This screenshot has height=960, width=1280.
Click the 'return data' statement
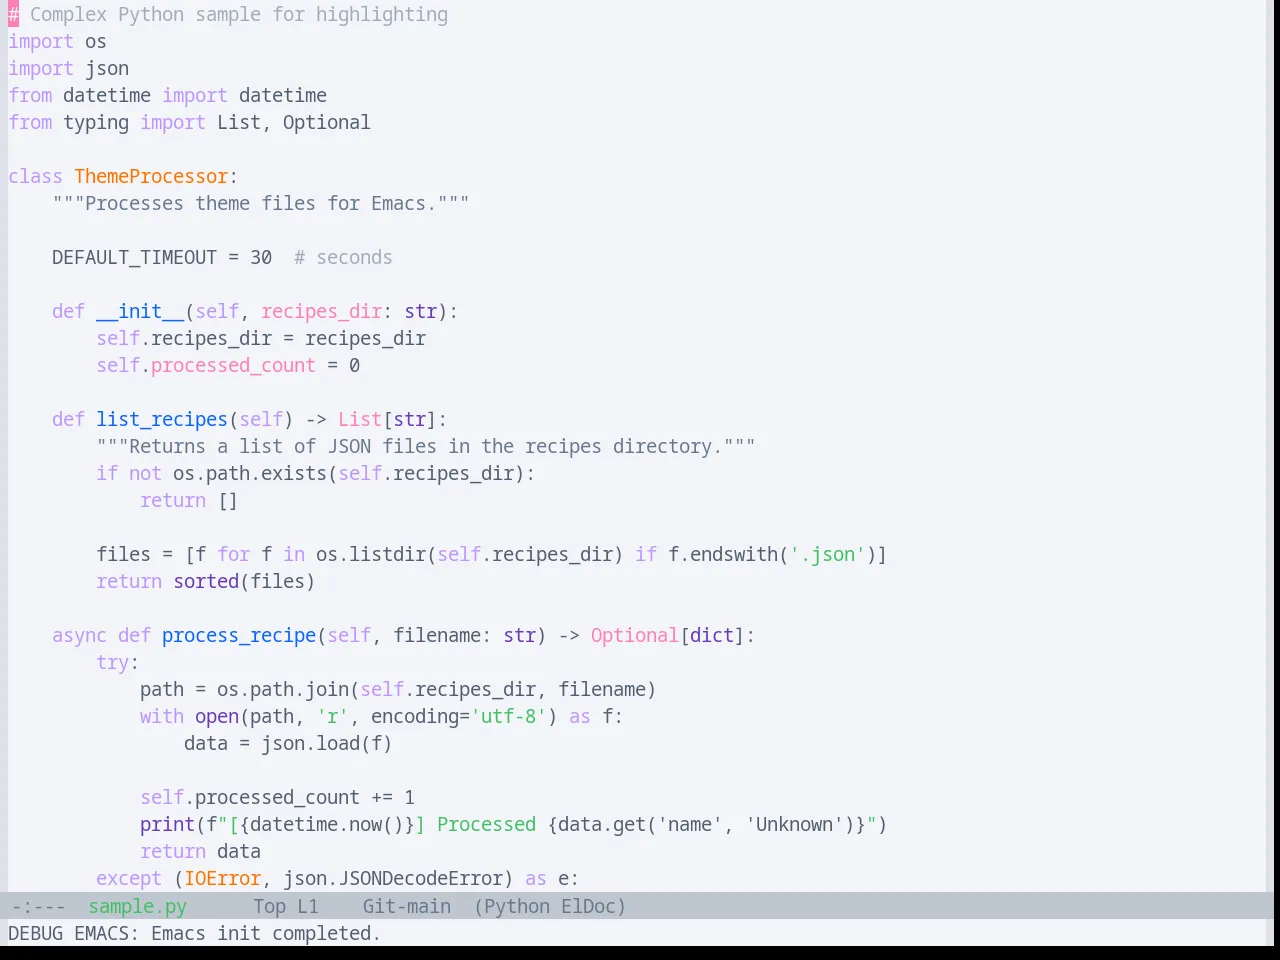pos(200,851)
